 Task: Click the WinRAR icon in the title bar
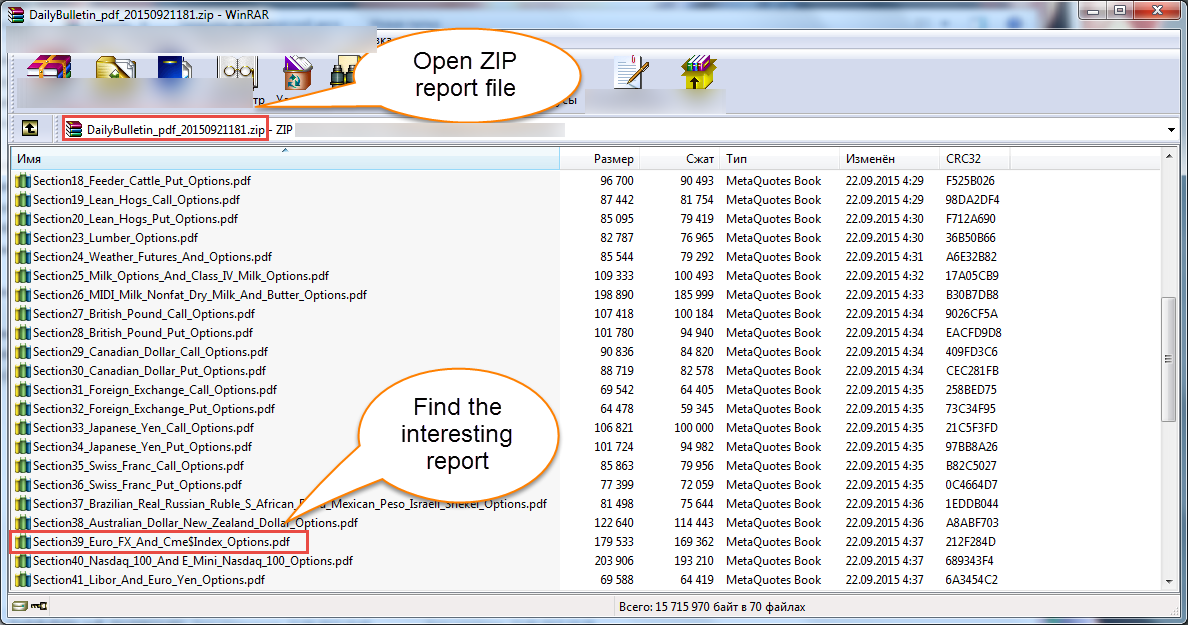click(x=15, y=14)
